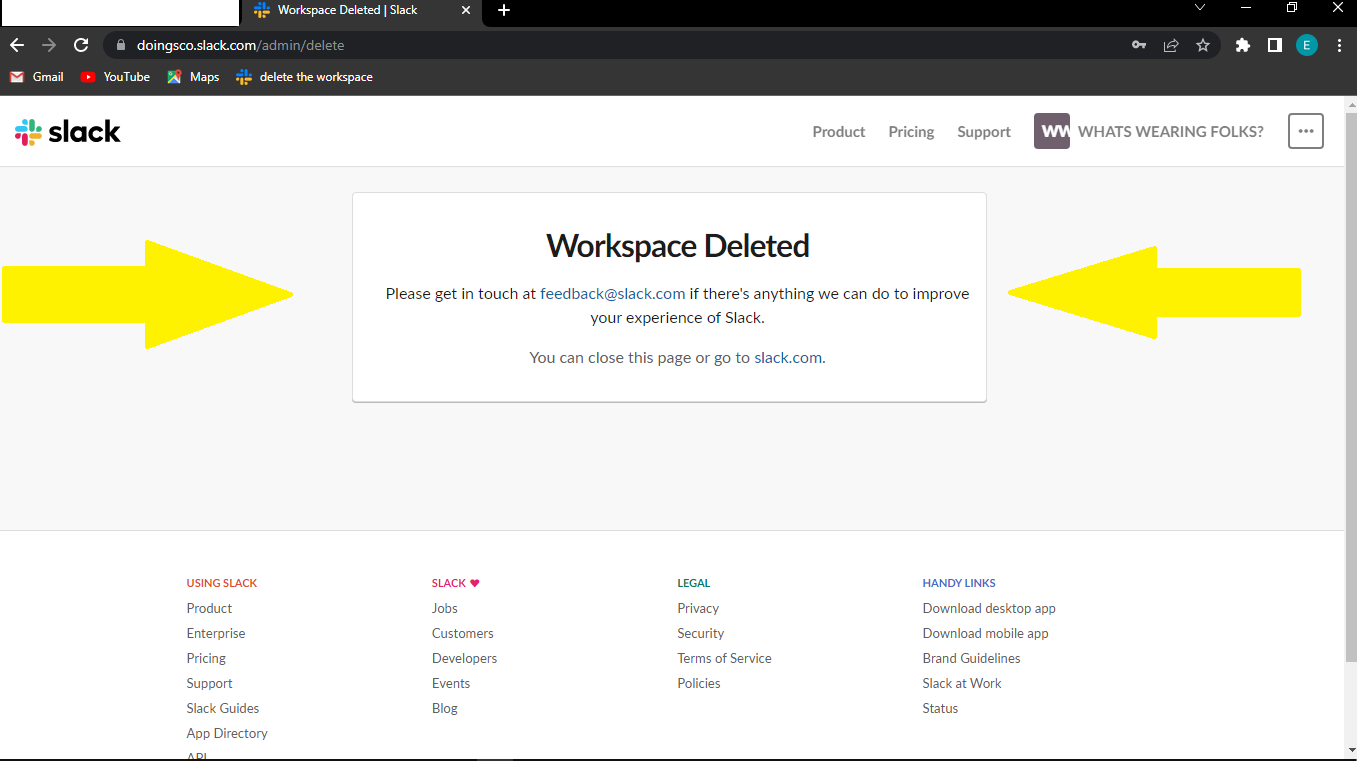This screenshot has height=761, width=1357.
Task: Open the Slack at Work footer link
Action: coord(962,683)
